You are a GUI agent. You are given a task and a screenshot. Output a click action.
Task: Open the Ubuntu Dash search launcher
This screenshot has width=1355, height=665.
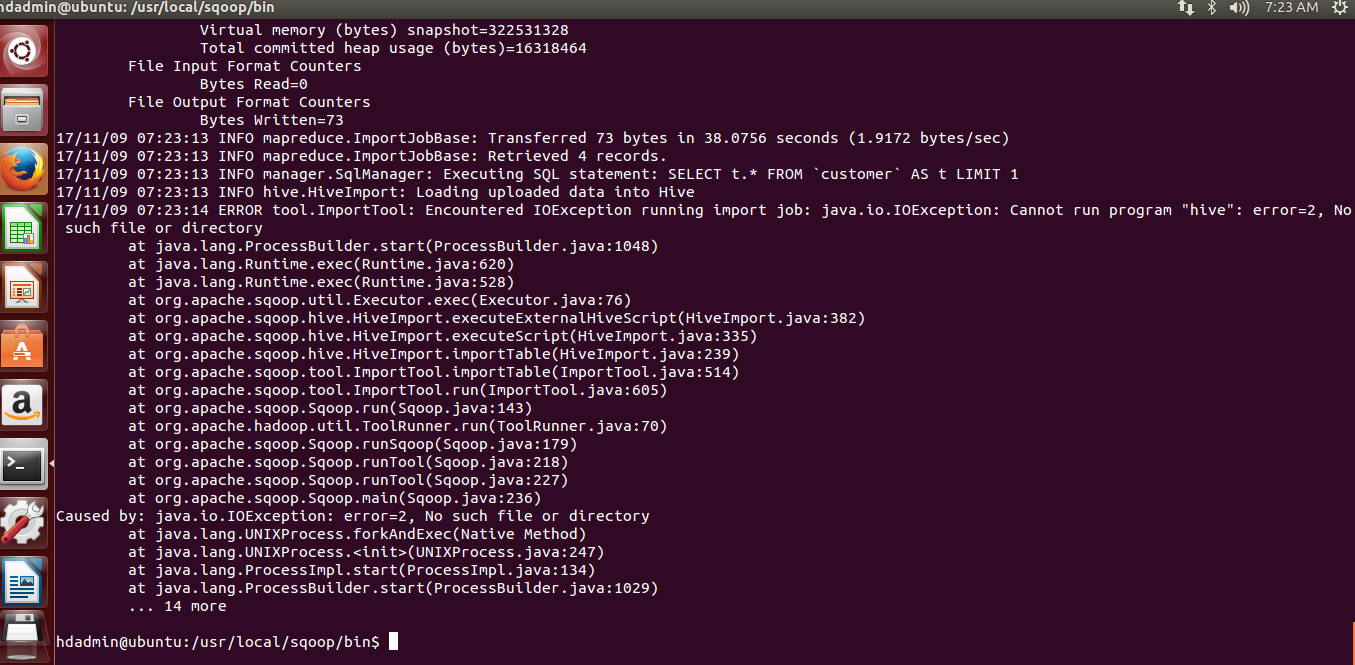24,50
